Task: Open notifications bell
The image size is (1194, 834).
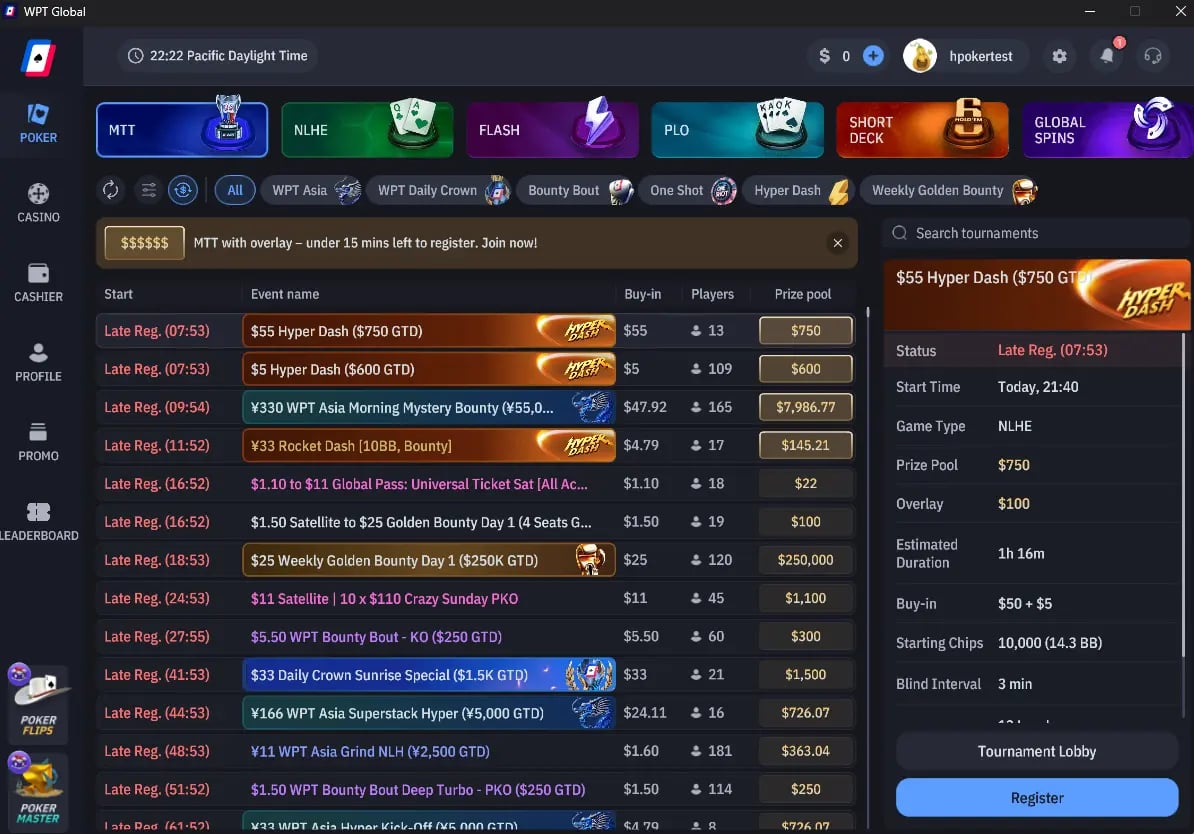Action: point(1107,55)
